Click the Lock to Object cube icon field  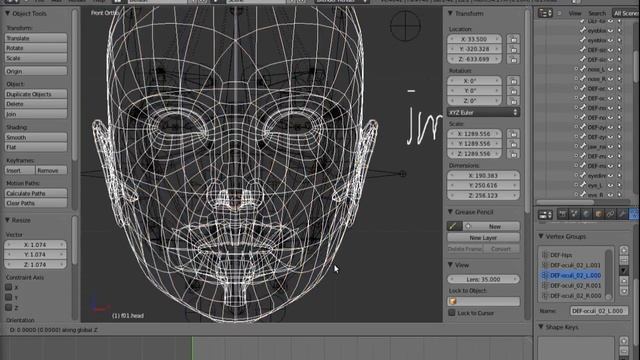pyautogui.click(x=484, y=301)
